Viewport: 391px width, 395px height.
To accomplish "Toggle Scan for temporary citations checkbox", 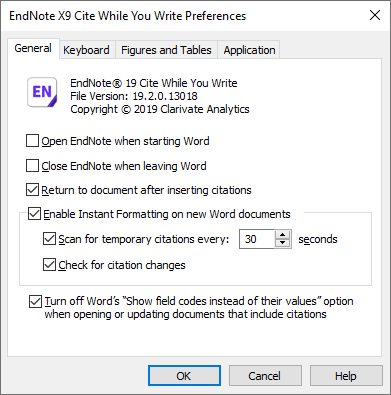I will pyautogui.click(x=49, y=239).
